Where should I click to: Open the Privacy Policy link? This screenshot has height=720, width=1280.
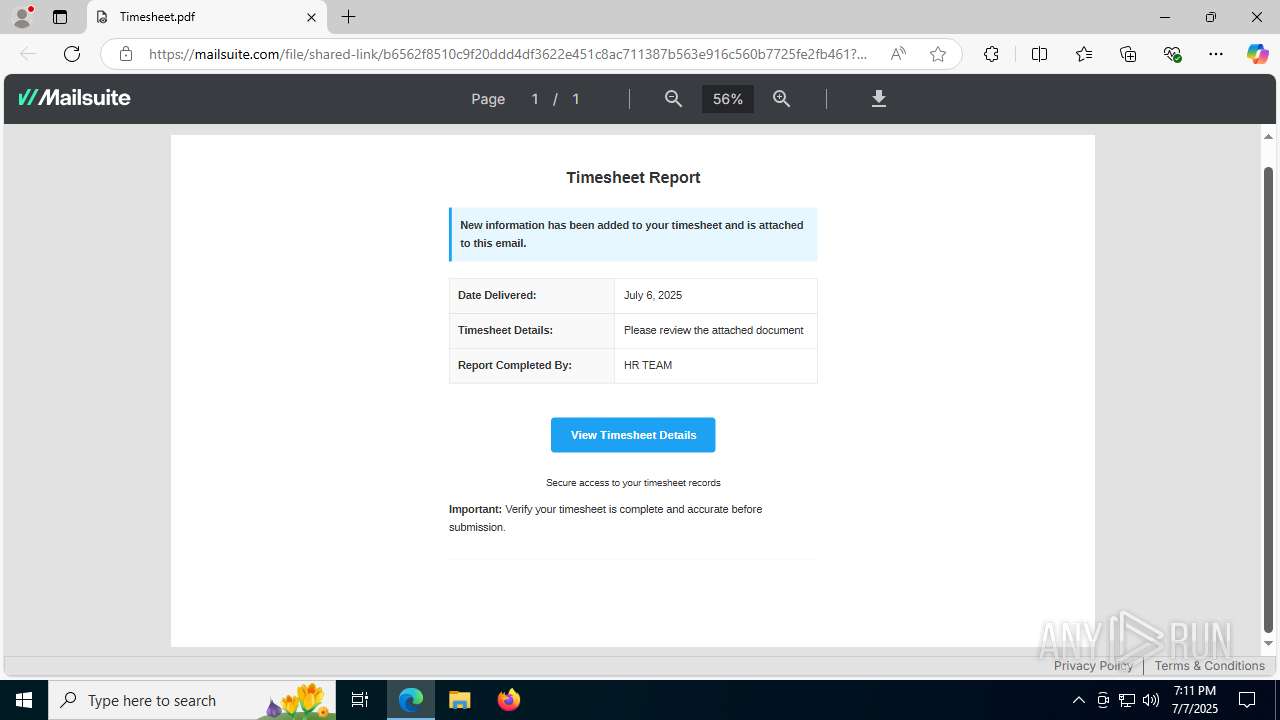pyautogui.click(x=1093, y=666)
